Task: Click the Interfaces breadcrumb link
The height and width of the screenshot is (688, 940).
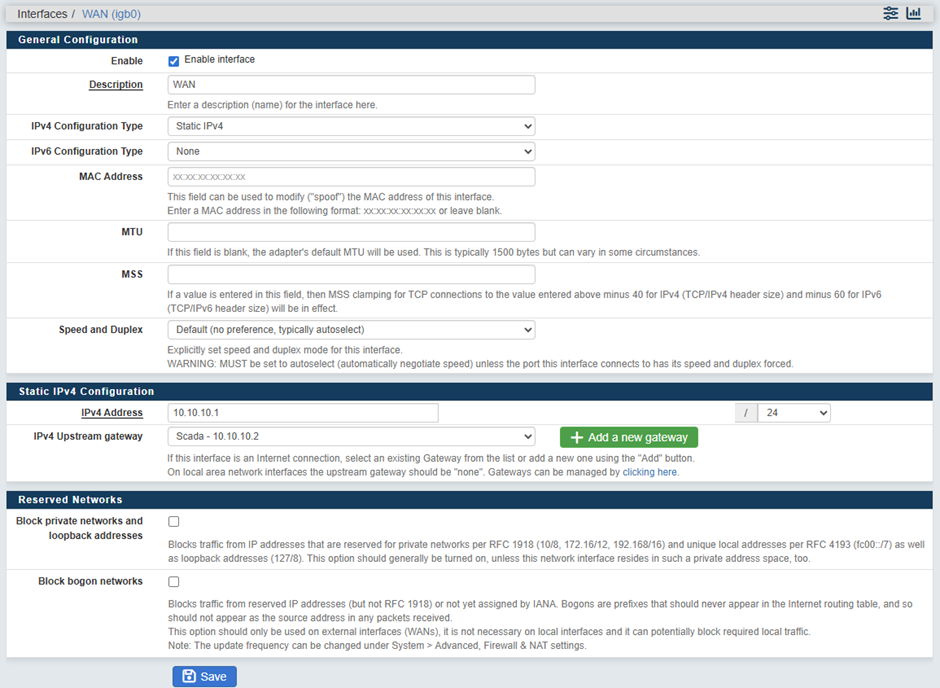Action: click(x=42, y=14)
